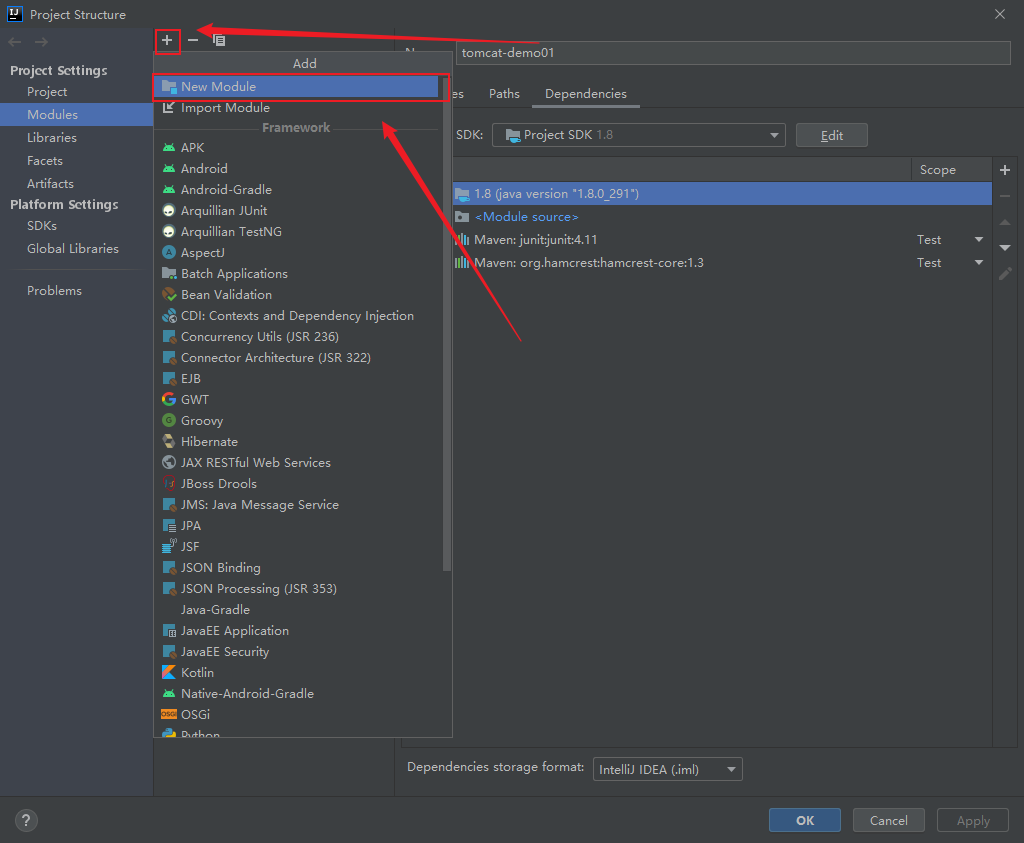Click the OK button
1024x843 pixels.
coord(805,820)
